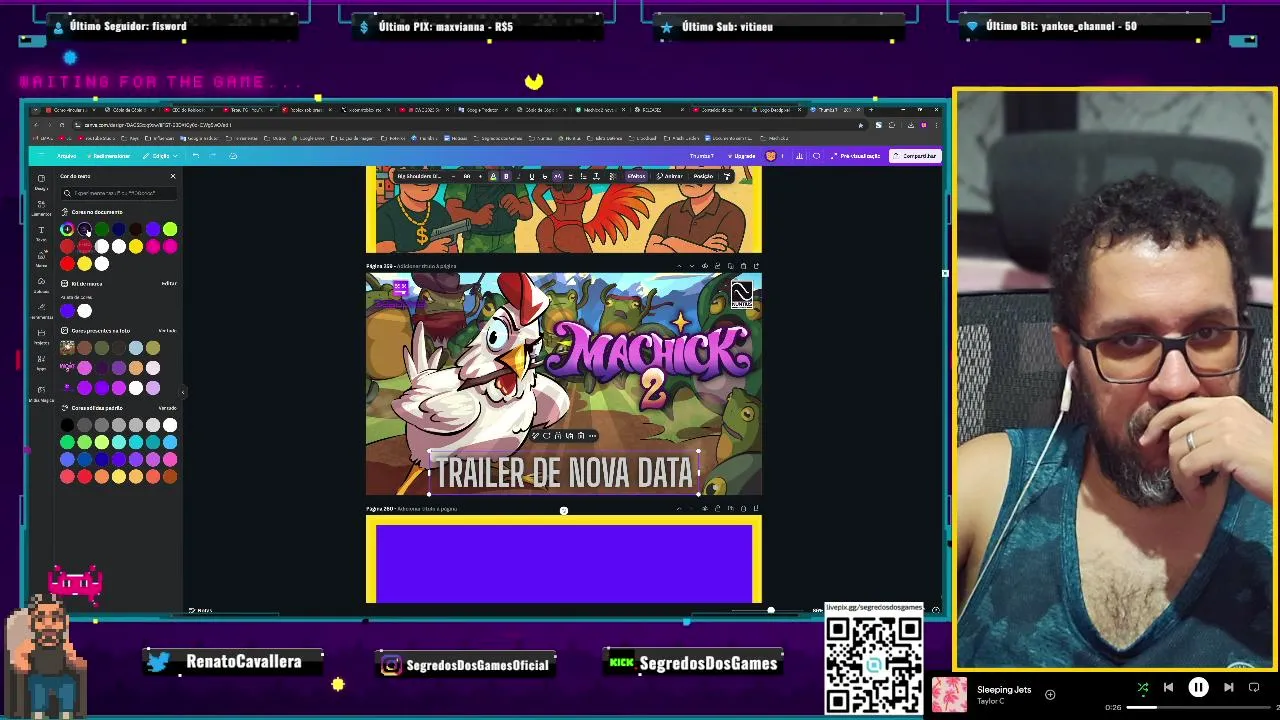The image size is (1280, 720).
Task: Choose black from default solid colors
Action: pyautogui.click(x=67, y=425)
